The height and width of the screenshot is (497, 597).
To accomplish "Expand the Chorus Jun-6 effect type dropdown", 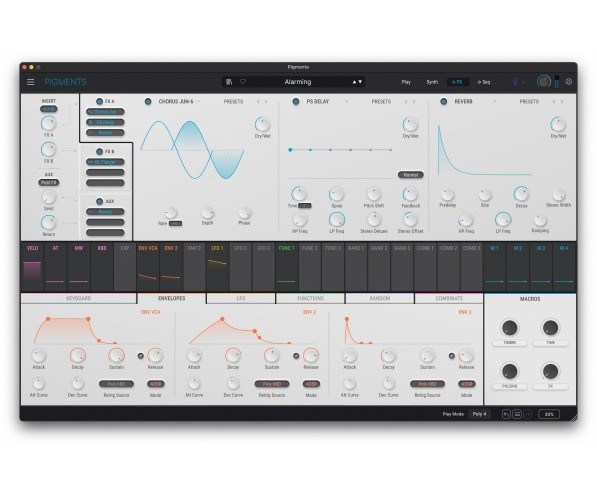I will point(199,101).
